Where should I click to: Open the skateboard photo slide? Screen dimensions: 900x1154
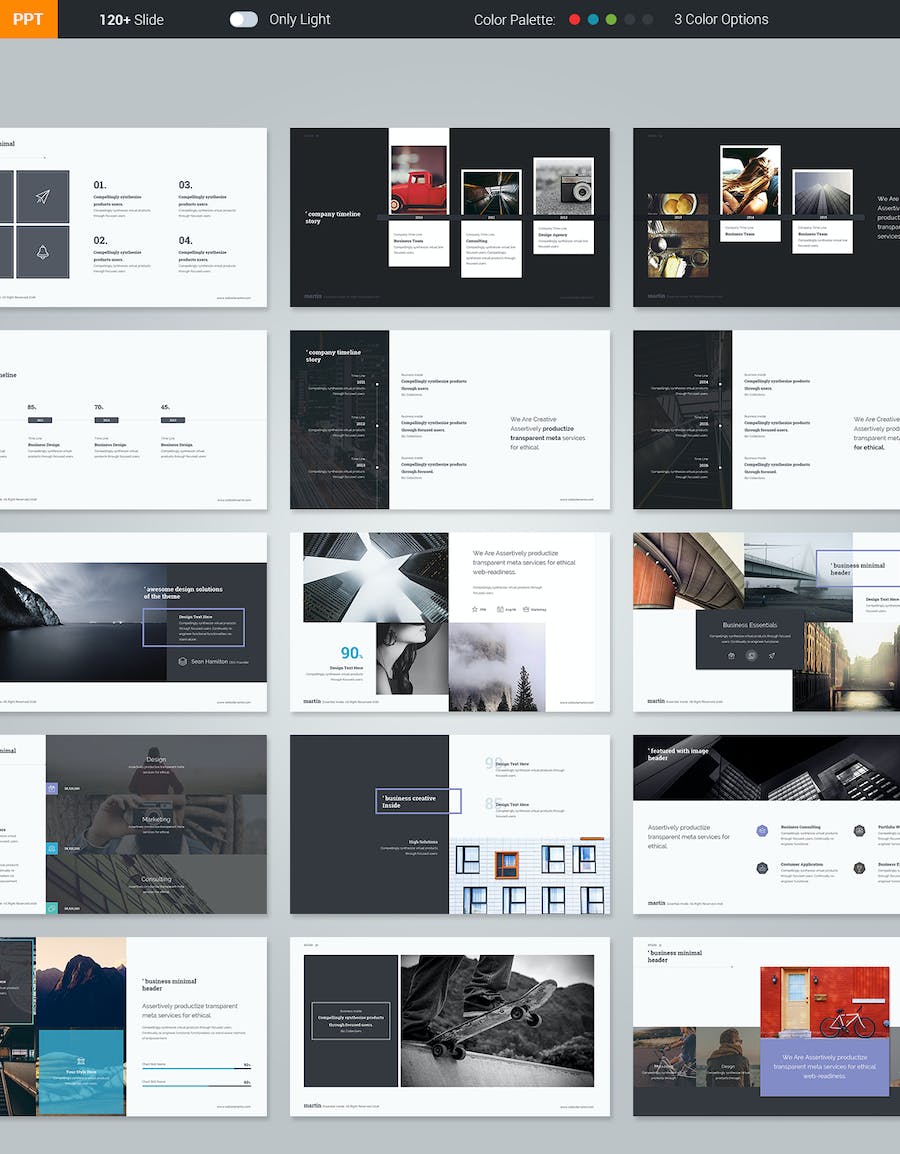click(x=497, y=1020)
